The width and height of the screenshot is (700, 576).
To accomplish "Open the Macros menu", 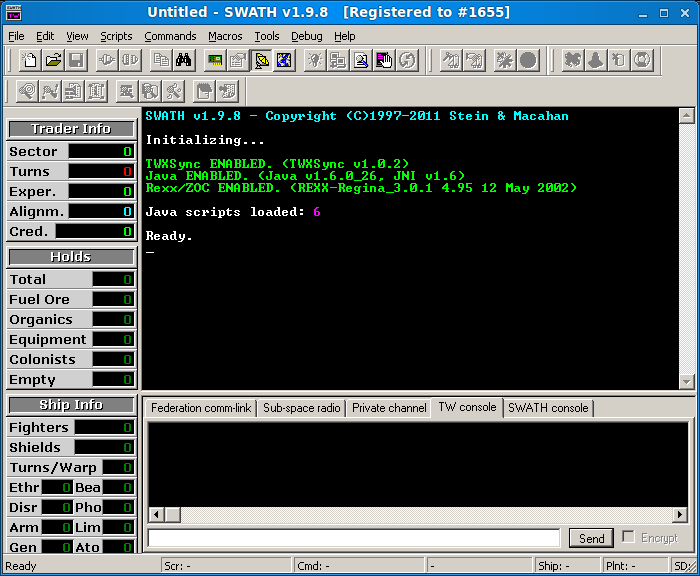I will 225,36.
